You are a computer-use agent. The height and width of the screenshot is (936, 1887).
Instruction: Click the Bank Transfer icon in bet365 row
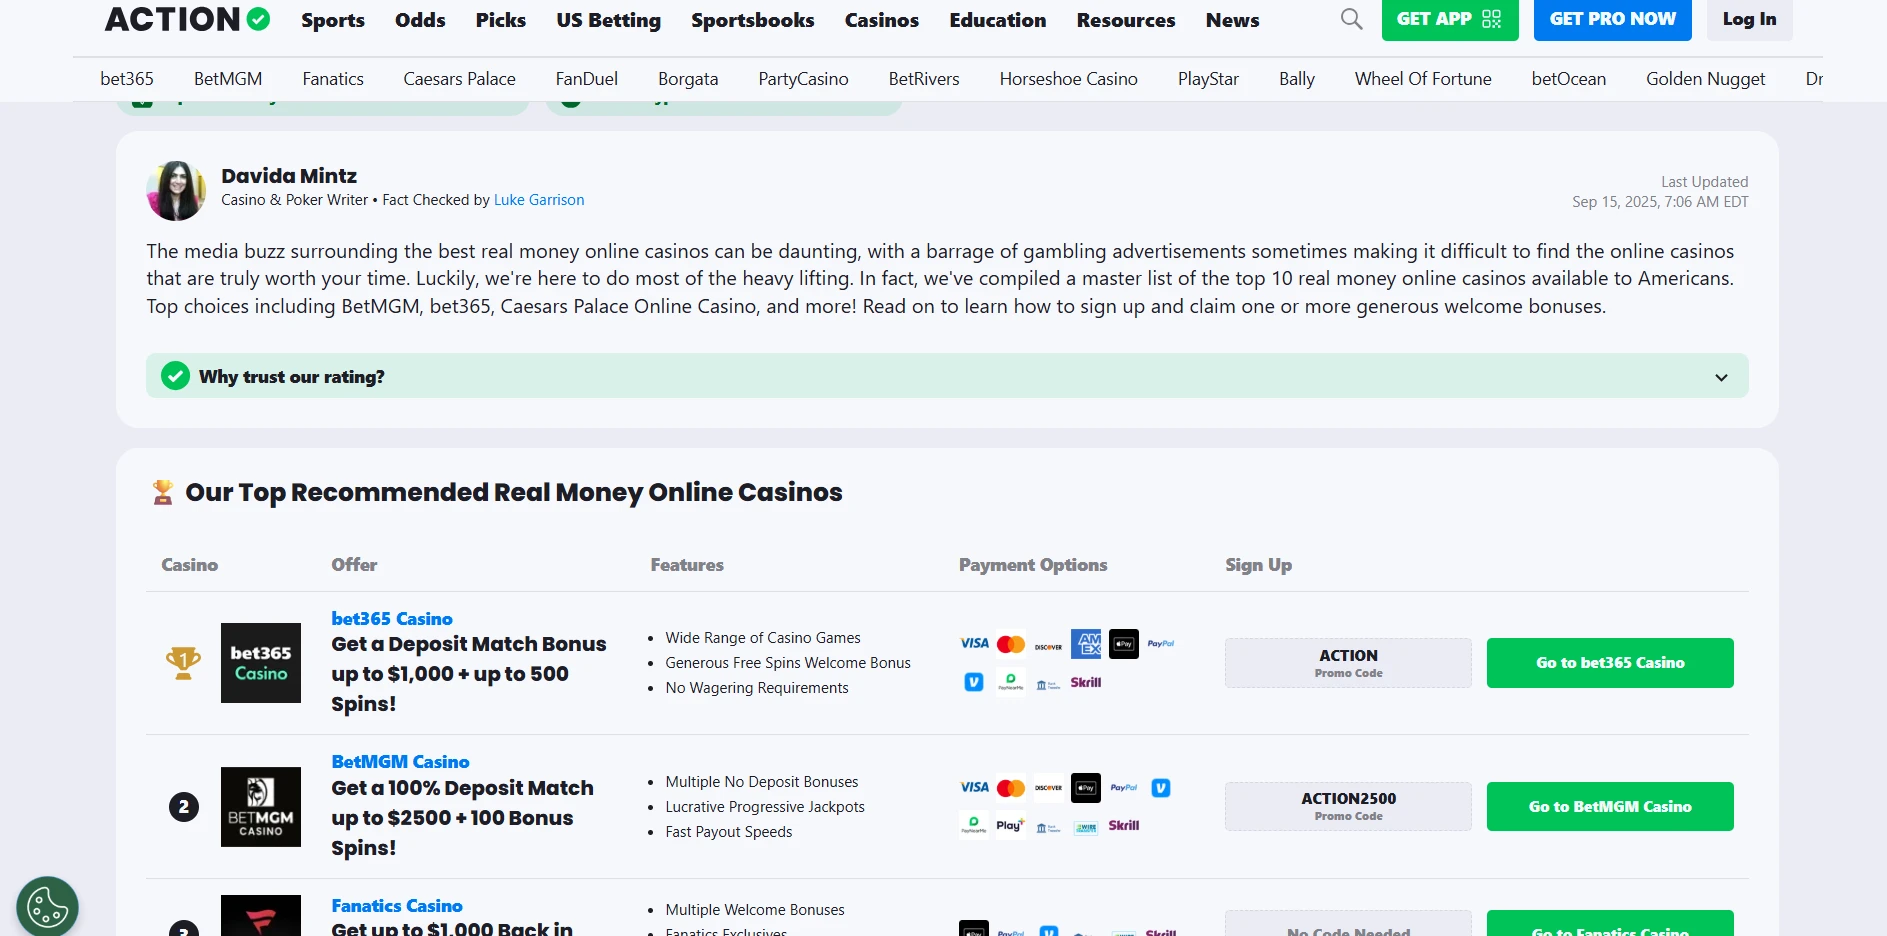point(1048,684)
